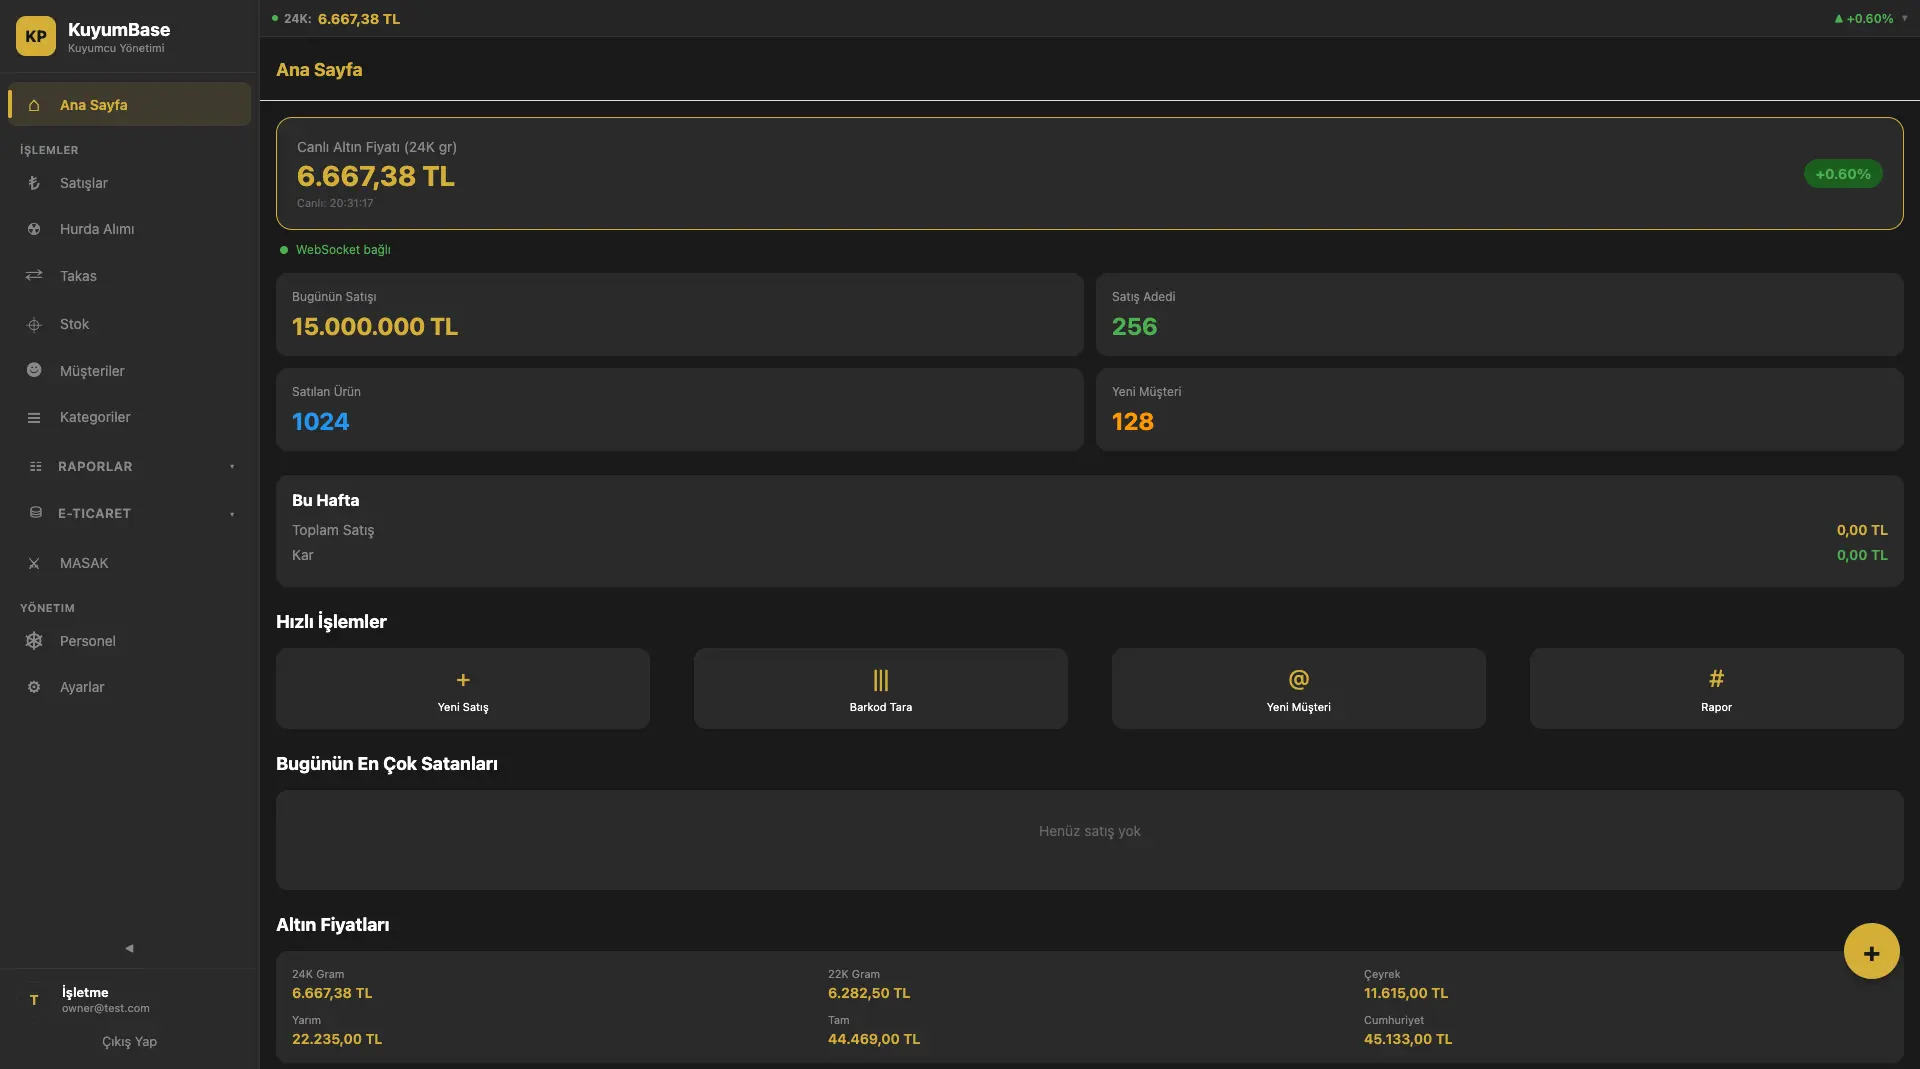Click the Takas swap arrows icon
This screenshot has width=1920, height=1069.
coord(34,275)
